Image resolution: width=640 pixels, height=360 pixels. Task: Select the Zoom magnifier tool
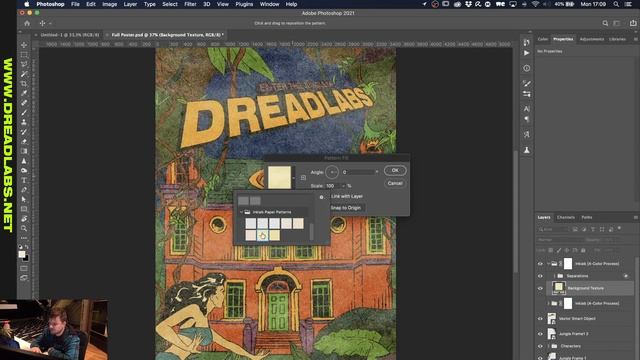pos(24,229)
